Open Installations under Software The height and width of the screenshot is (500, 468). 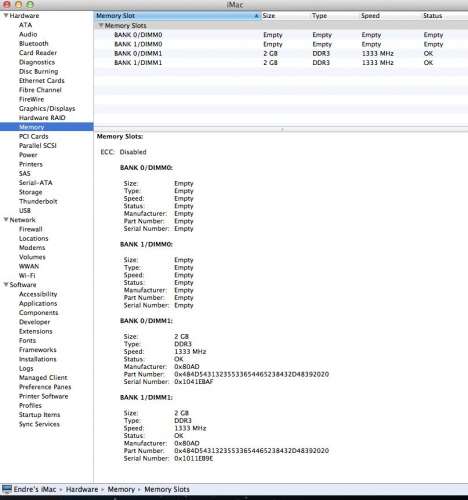coord(38,359)
